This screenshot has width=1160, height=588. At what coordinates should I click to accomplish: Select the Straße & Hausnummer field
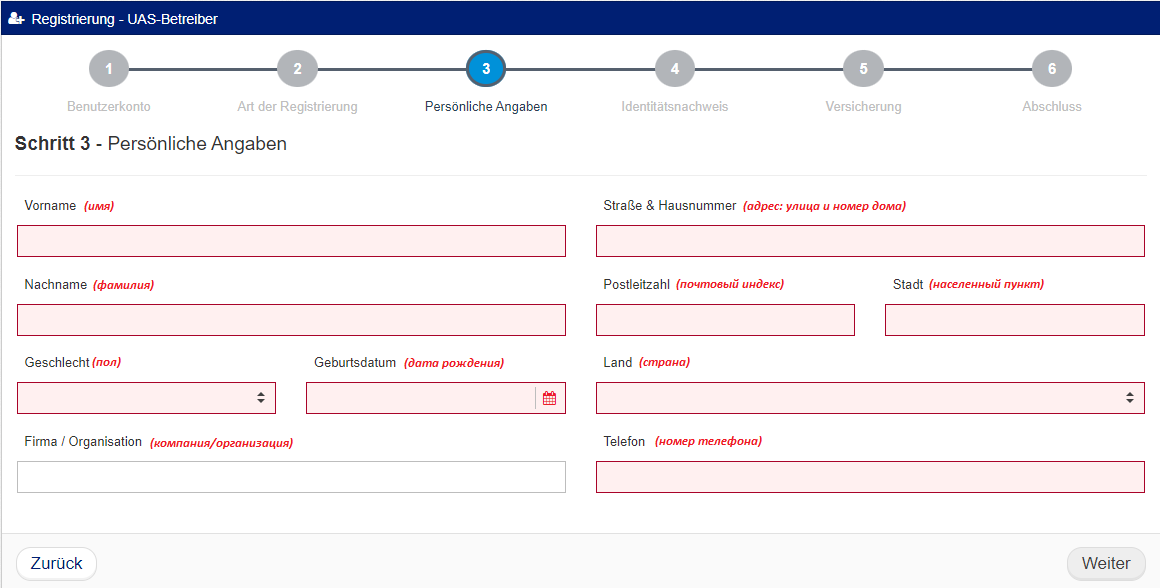pos(870,241)
